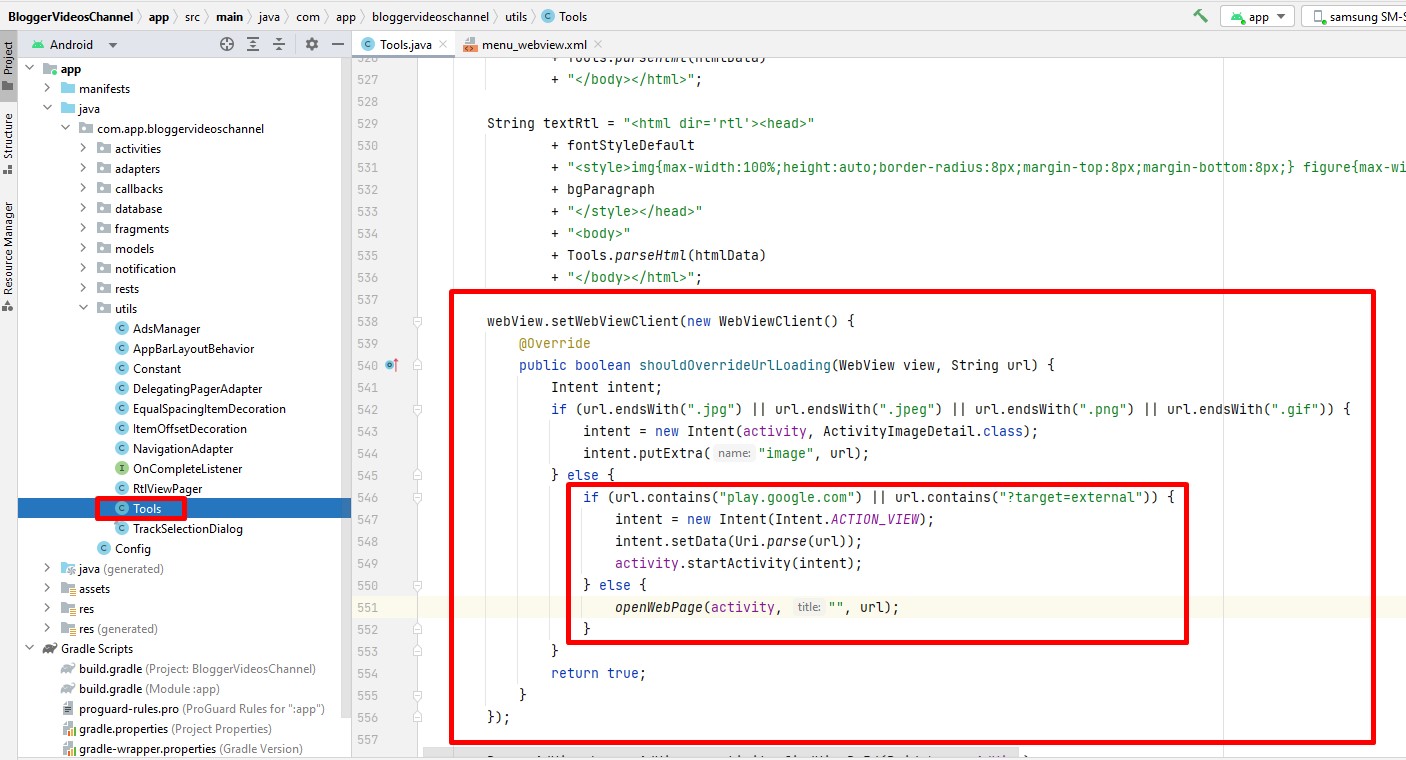Collapse the Gradle Scripts node
Viewport: 1406px width, 760px height.
[29, 649]
